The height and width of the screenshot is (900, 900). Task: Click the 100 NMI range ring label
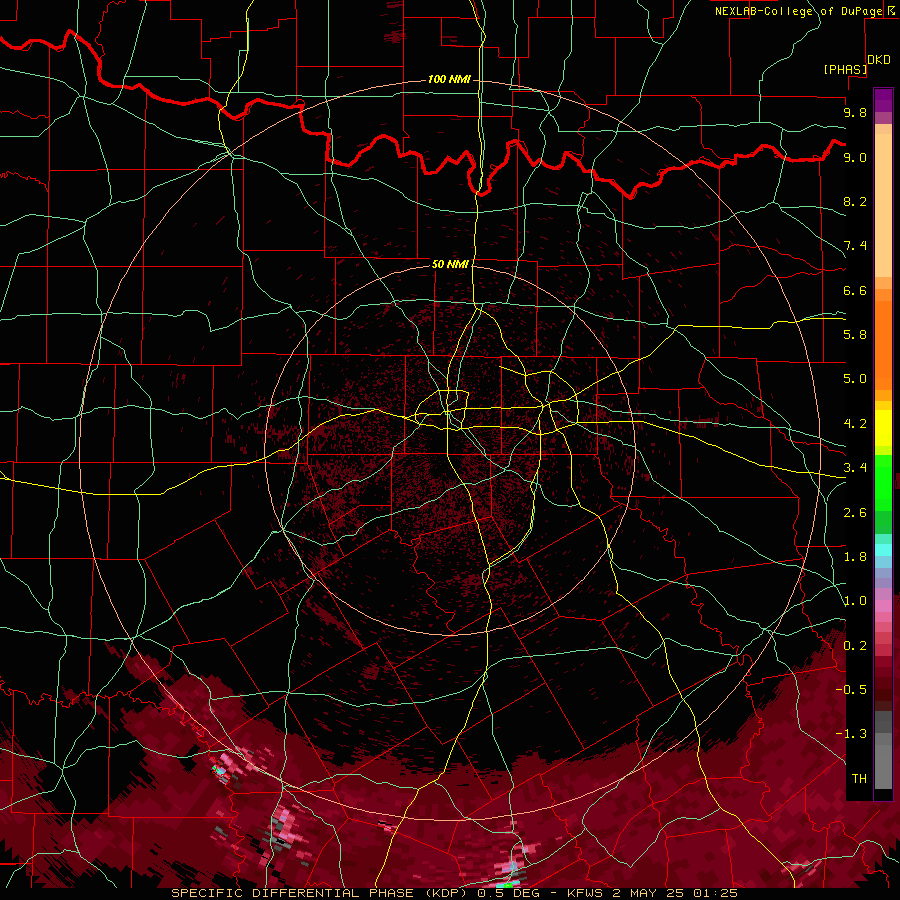click(449, 79)
